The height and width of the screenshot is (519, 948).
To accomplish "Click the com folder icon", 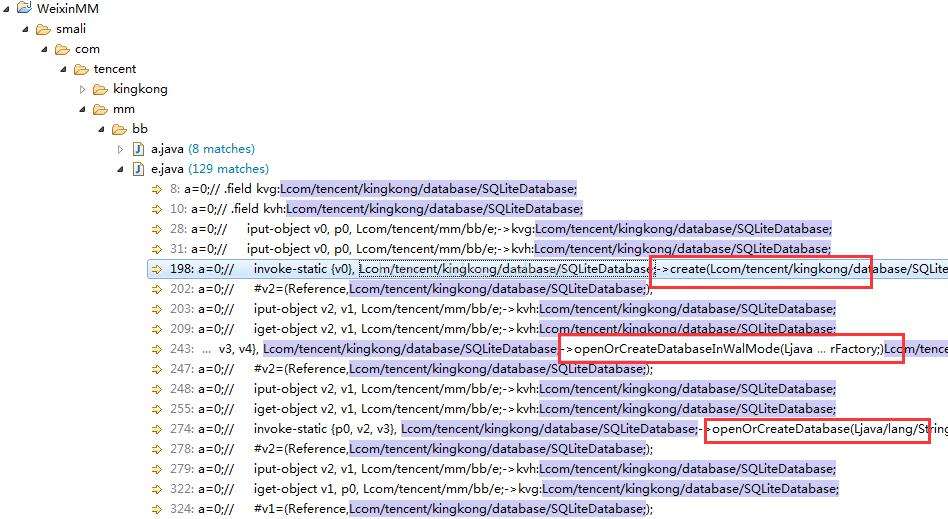I will (62, 49).
